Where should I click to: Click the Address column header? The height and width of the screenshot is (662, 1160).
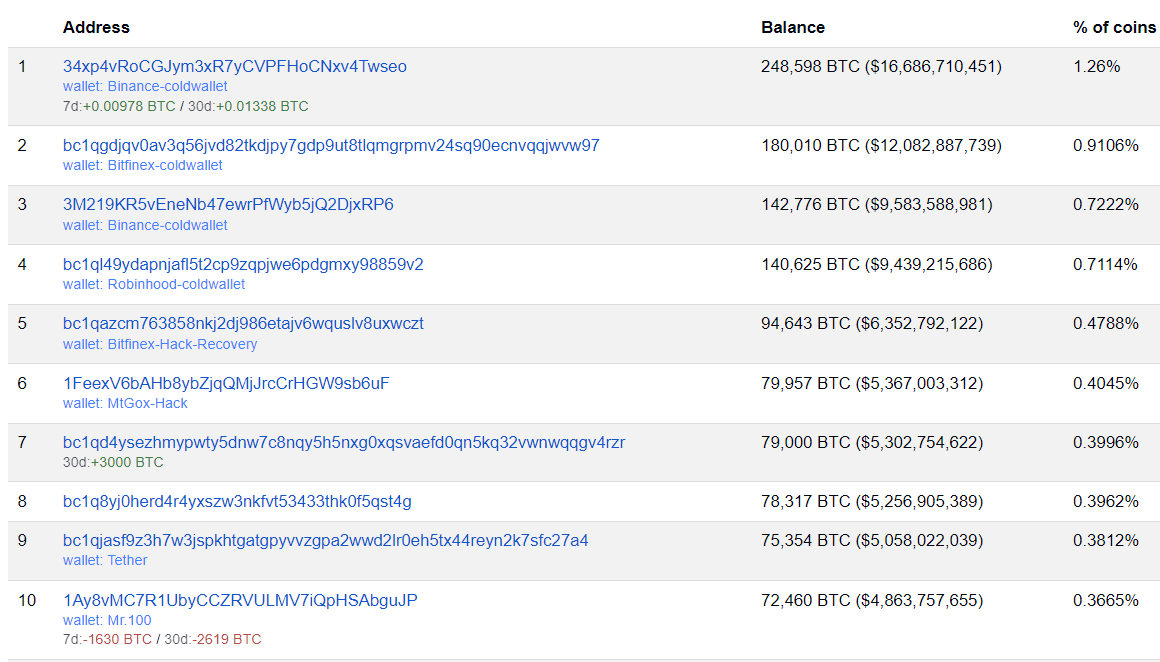[x=96, y=27]
